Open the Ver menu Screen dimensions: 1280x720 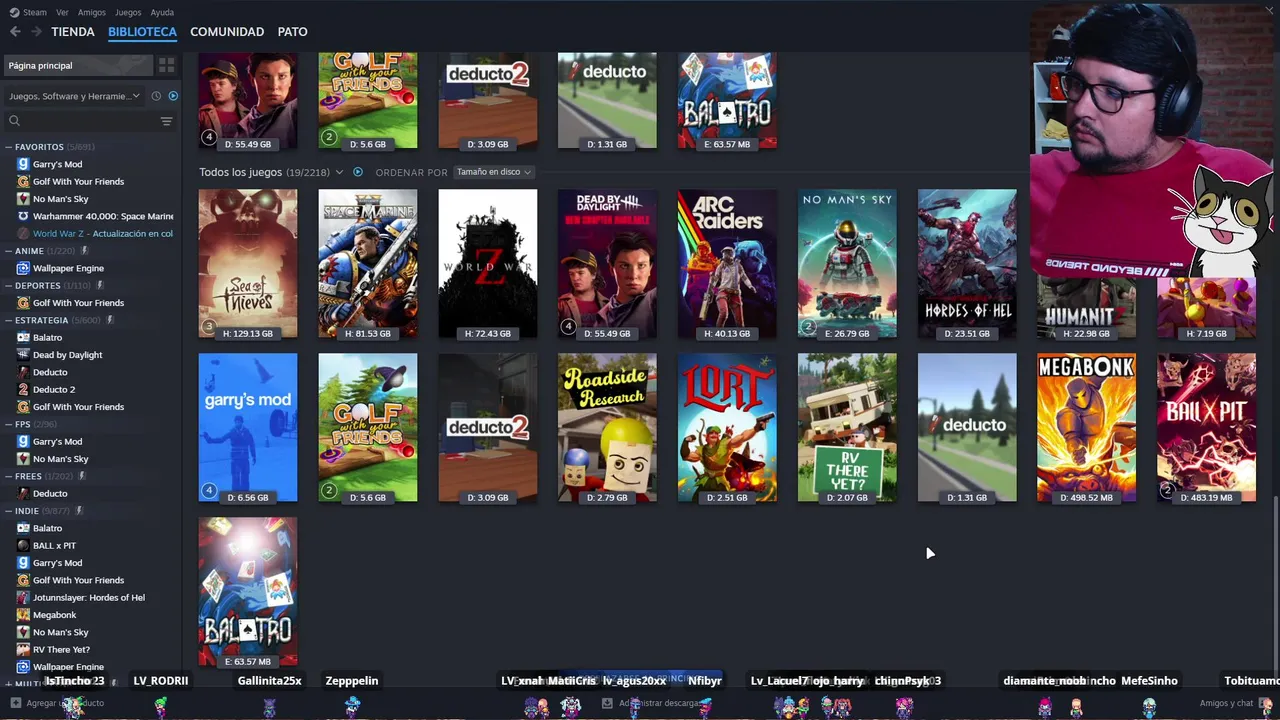62,13
